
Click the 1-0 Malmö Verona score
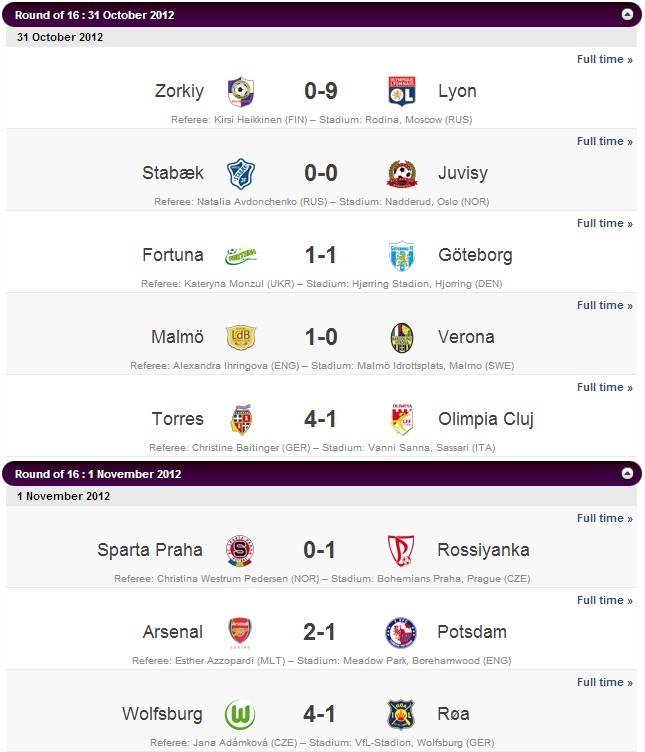[321, 337]
